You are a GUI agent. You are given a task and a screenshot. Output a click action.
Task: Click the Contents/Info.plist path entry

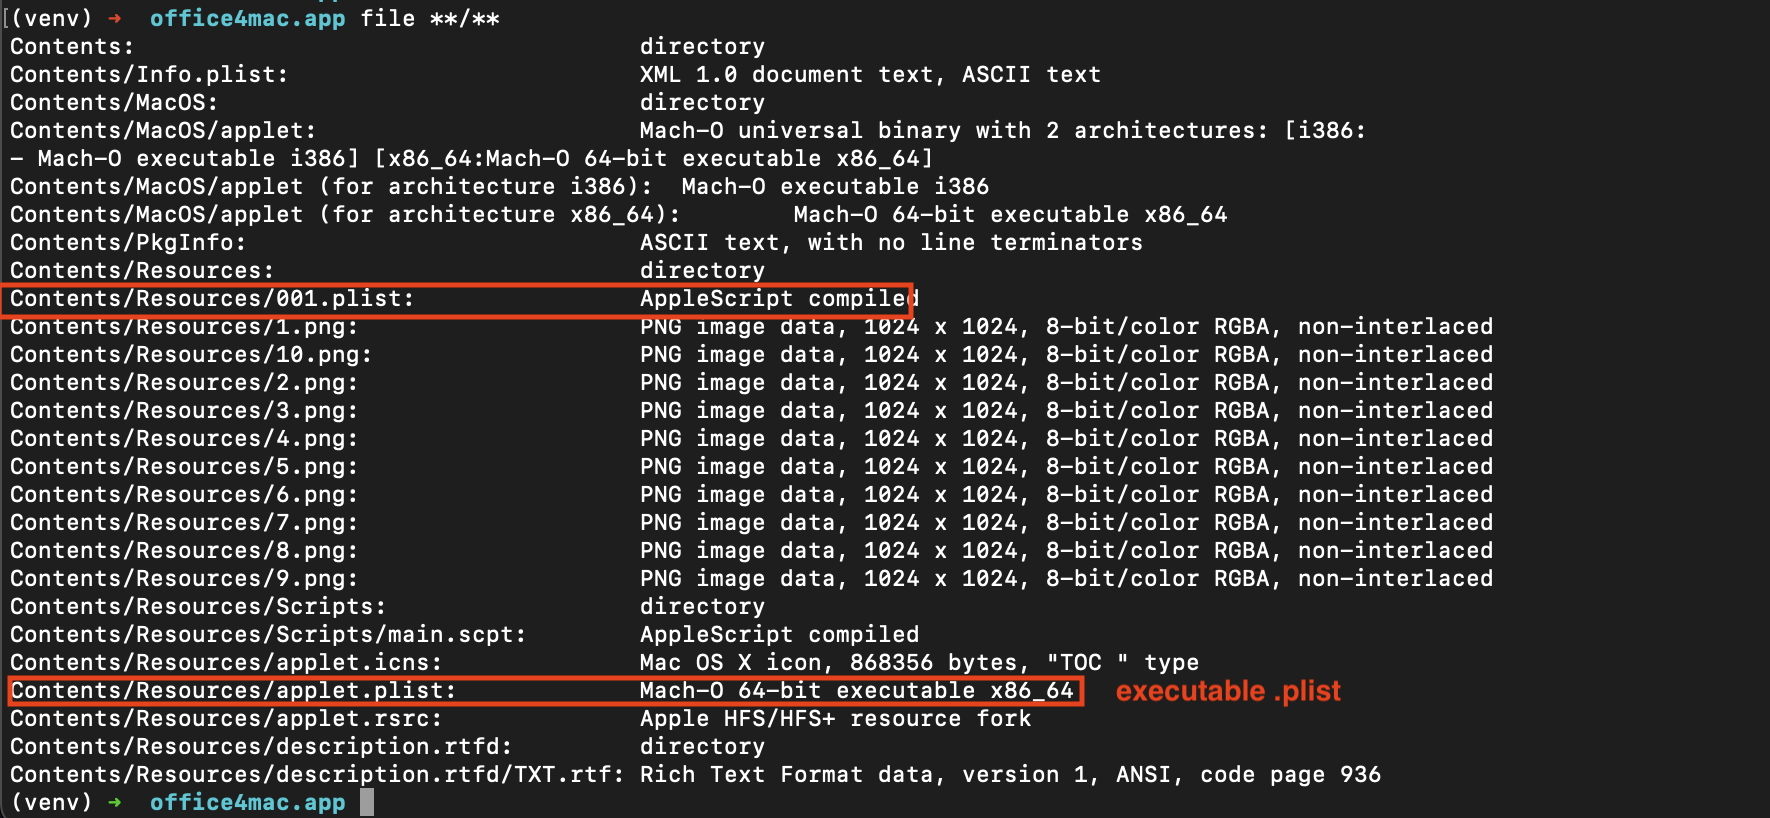click(148, 75)
